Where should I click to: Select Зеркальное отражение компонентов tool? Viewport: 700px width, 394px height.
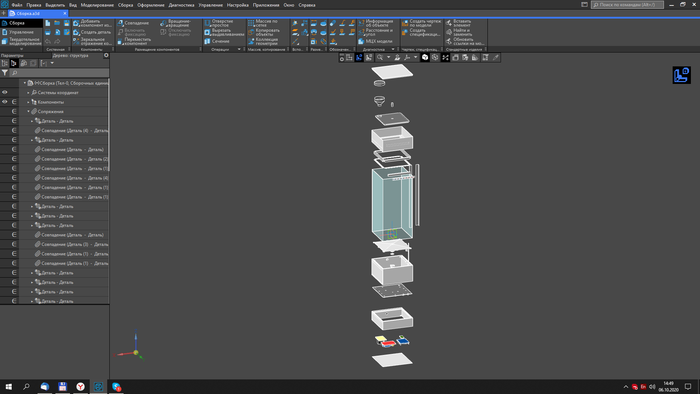[92, 41]
